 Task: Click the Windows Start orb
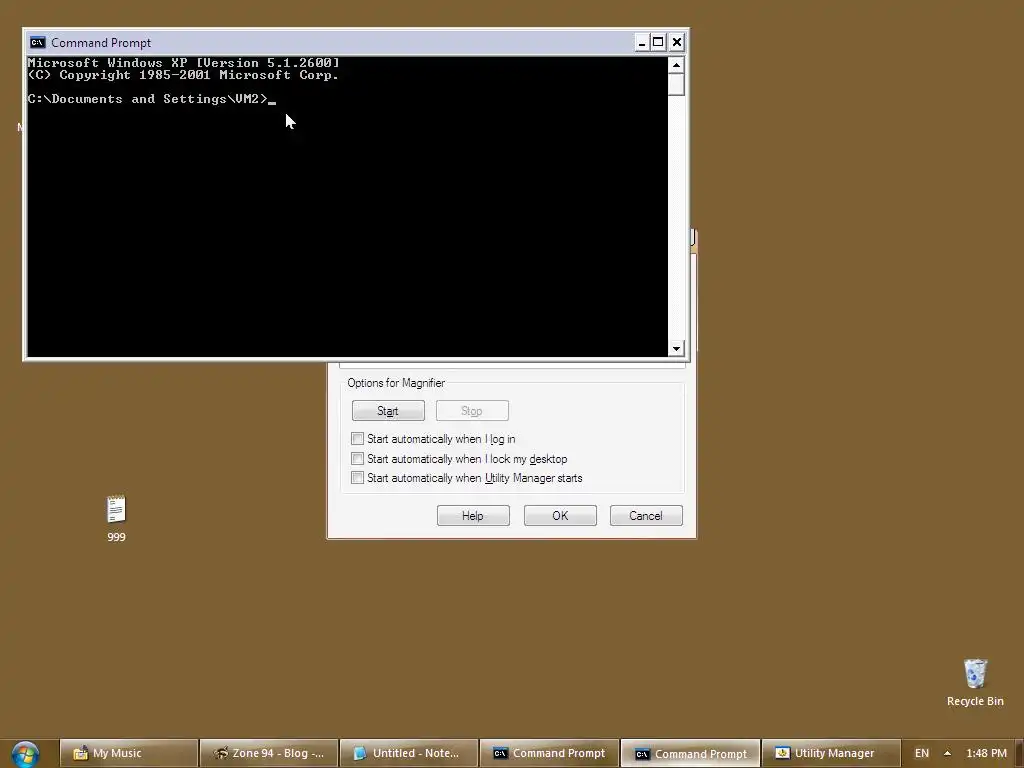click(25, 754)
